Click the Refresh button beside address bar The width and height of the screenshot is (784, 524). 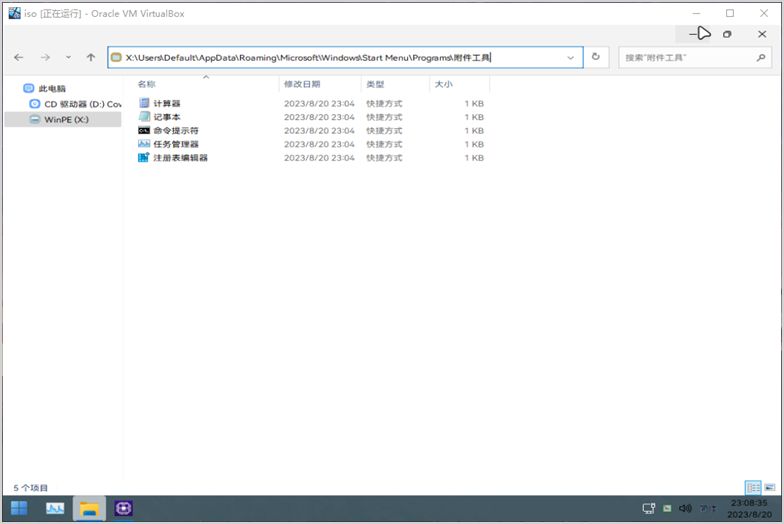click(x=596, y=58)
